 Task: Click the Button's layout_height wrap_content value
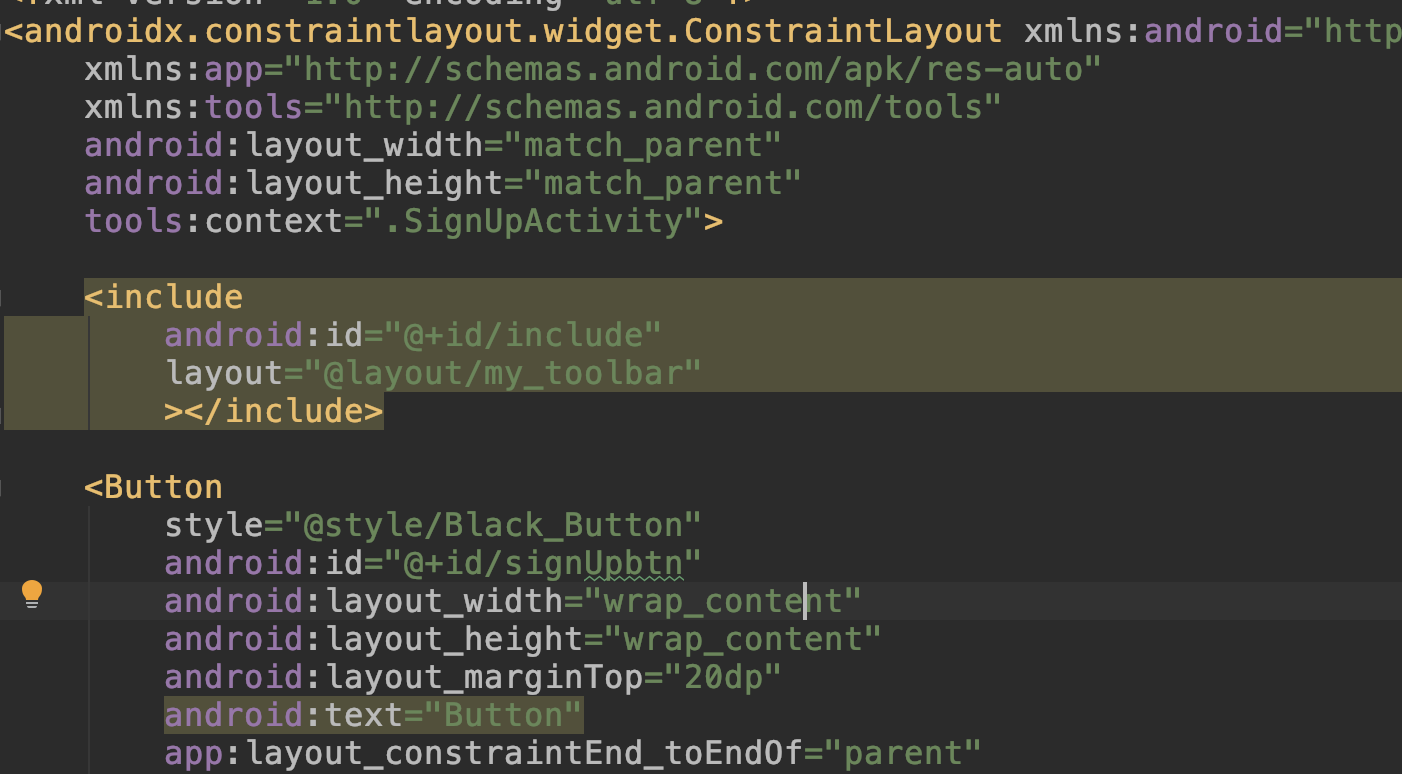pyautogui.click(x=750, y=639)
